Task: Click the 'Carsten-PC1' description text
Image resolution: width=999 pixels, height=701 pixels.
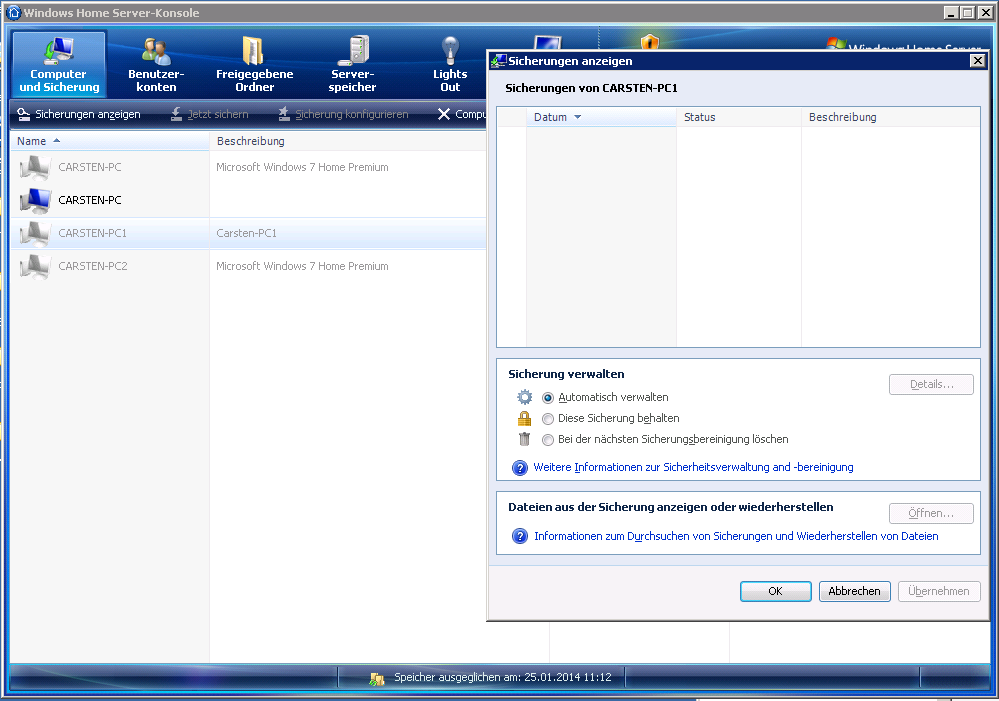Action: pos(247,233)
